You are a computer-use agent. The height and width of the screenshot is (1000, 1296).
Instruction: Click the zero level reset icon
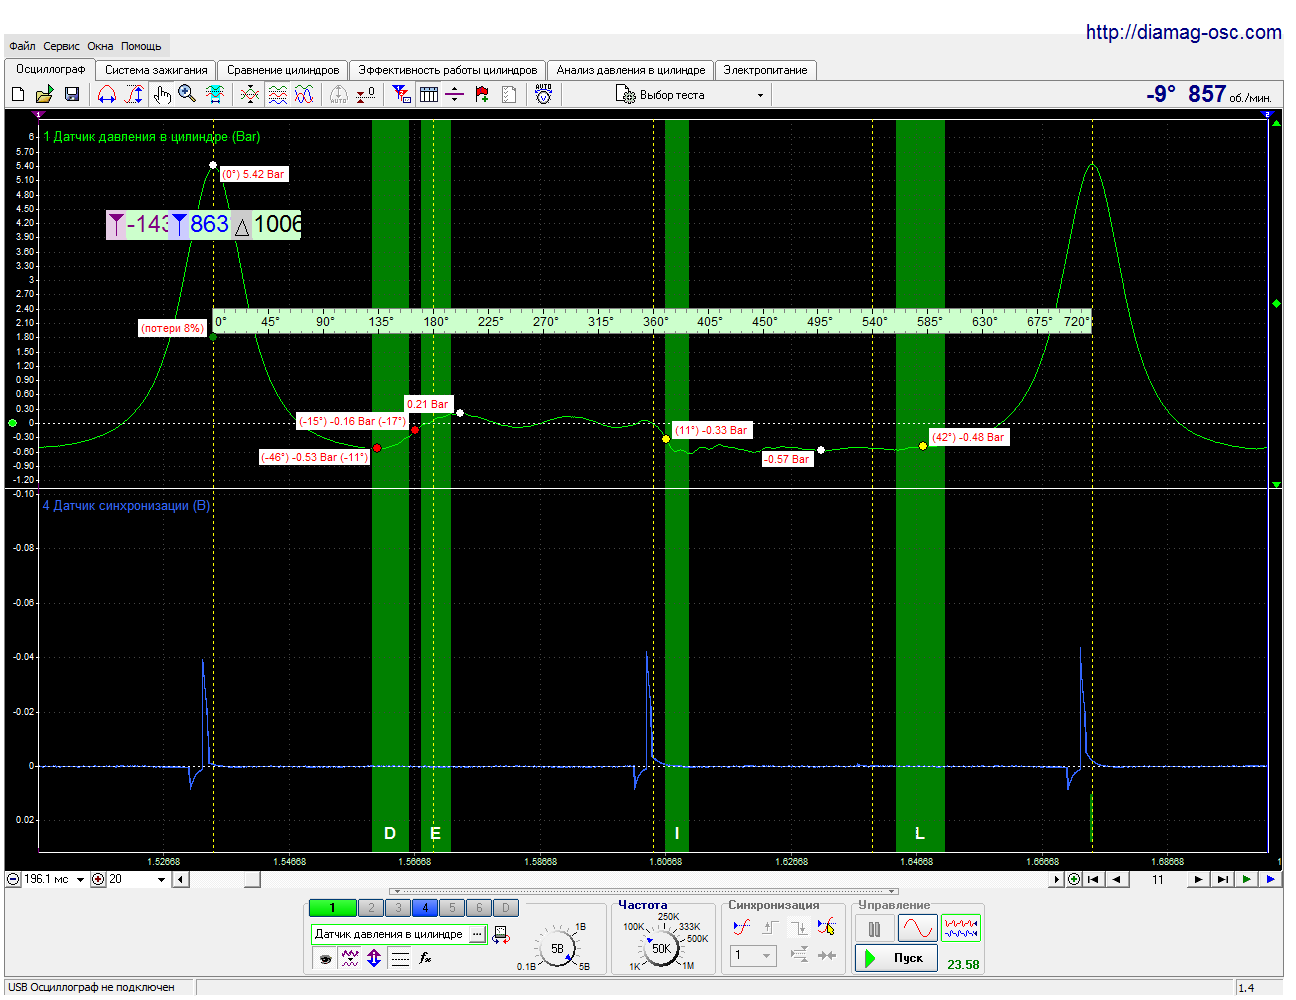(366, 94)
